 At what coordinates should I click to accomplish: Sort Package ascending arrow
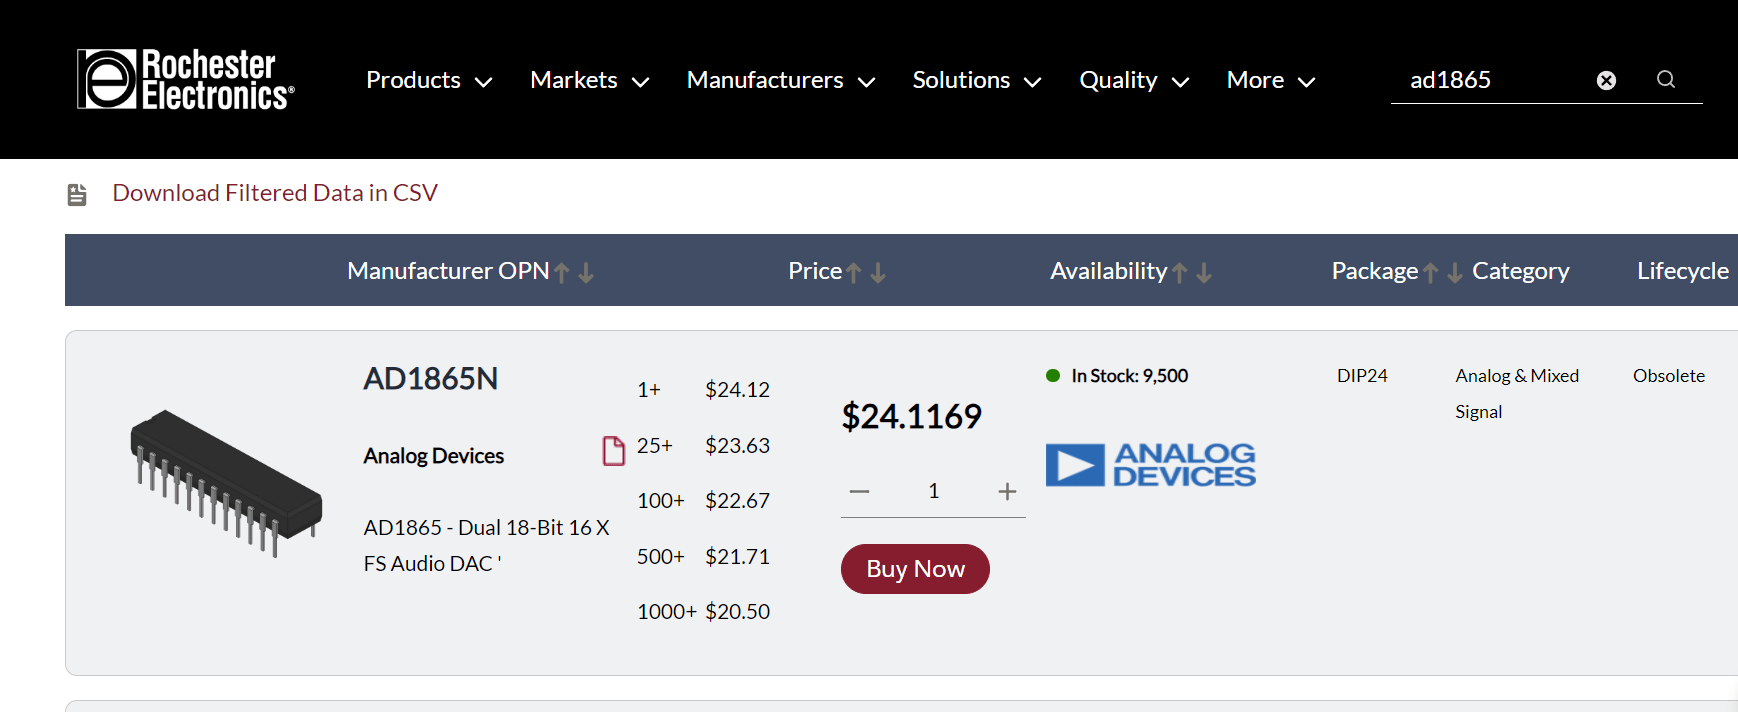pyautogui.click(x=1431, y=272)
